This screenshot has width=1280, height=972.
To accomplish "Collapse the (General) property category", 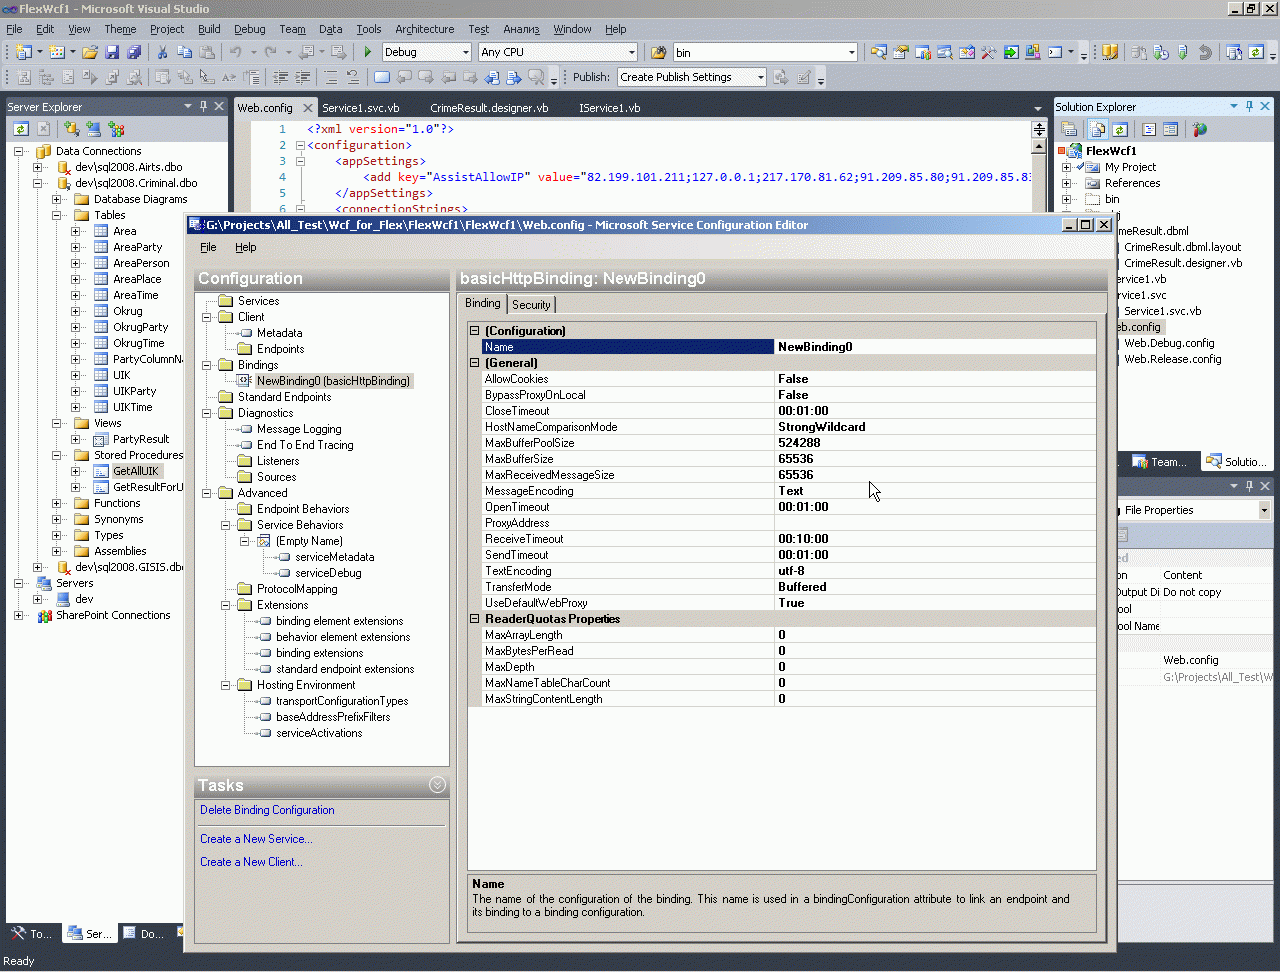I will pos(475,363).
